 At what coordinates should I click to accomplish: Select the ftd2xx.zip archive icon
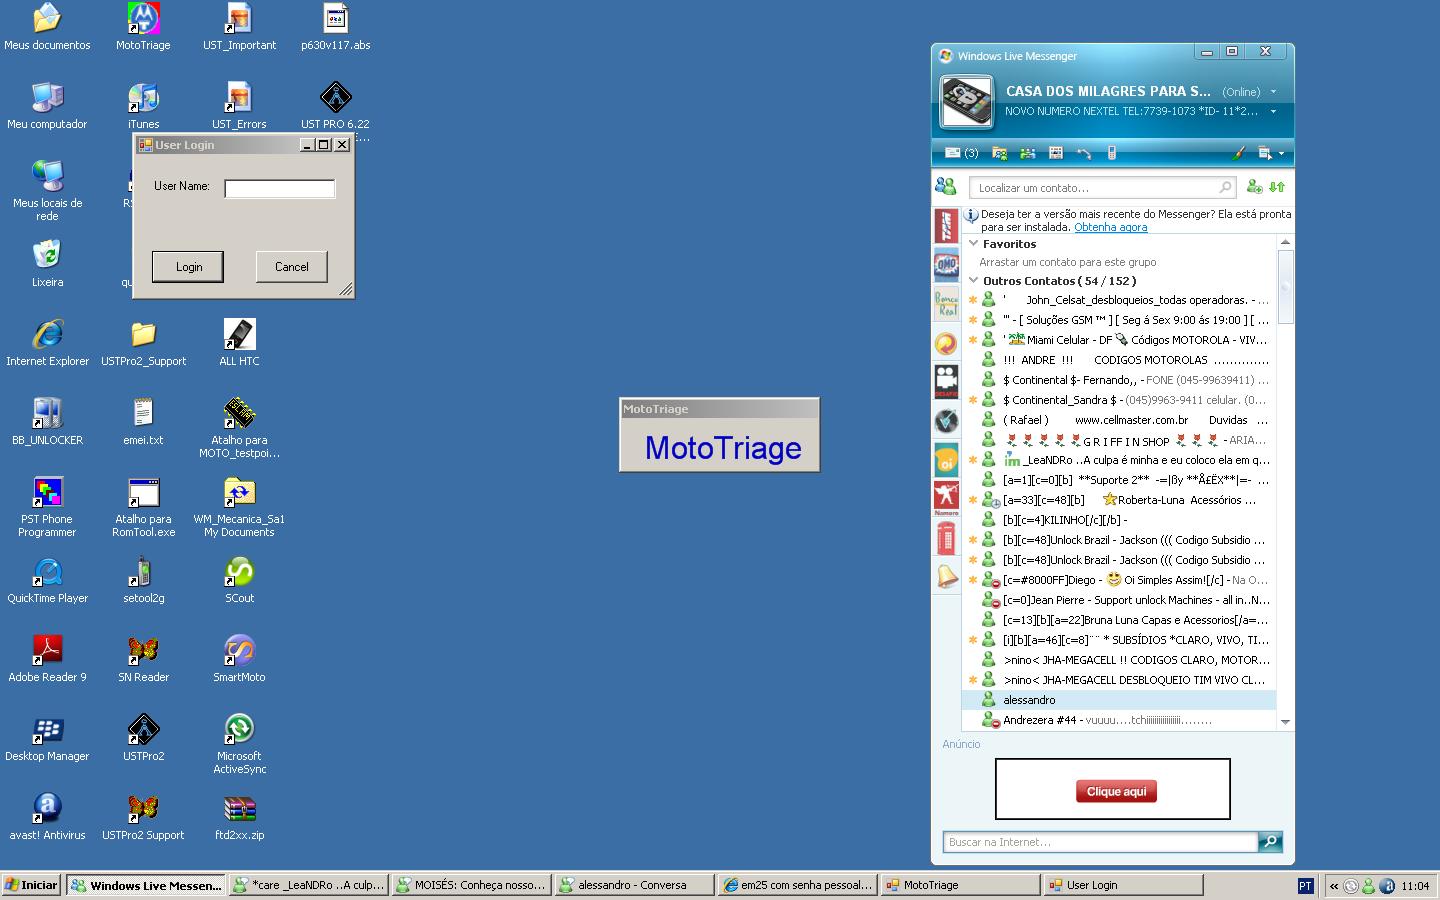pyautogui.click(x=239, y=817)
